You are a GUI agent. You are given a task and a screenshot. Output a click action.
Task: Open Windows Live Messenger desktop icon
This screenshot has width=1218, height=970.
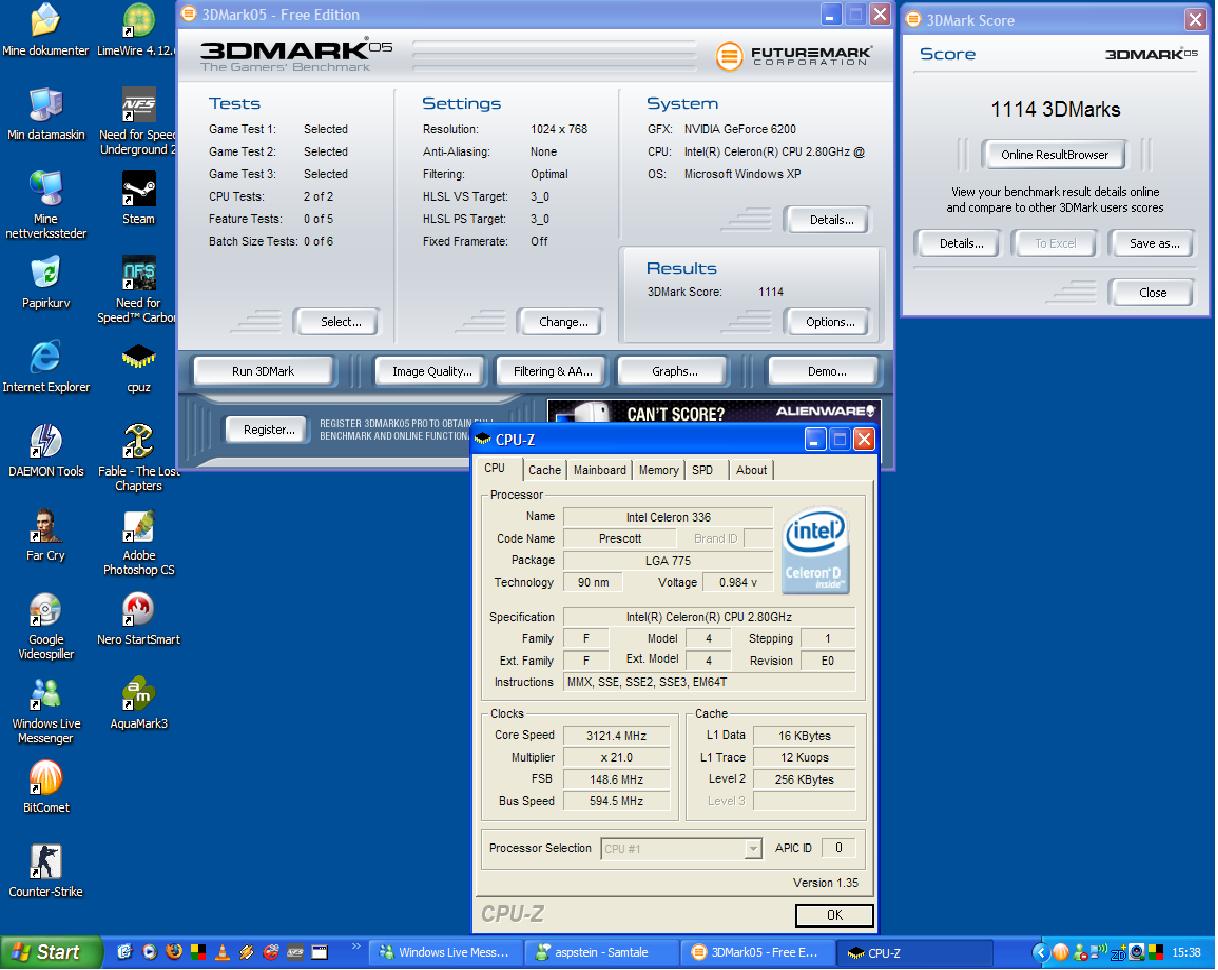[46, 710]
